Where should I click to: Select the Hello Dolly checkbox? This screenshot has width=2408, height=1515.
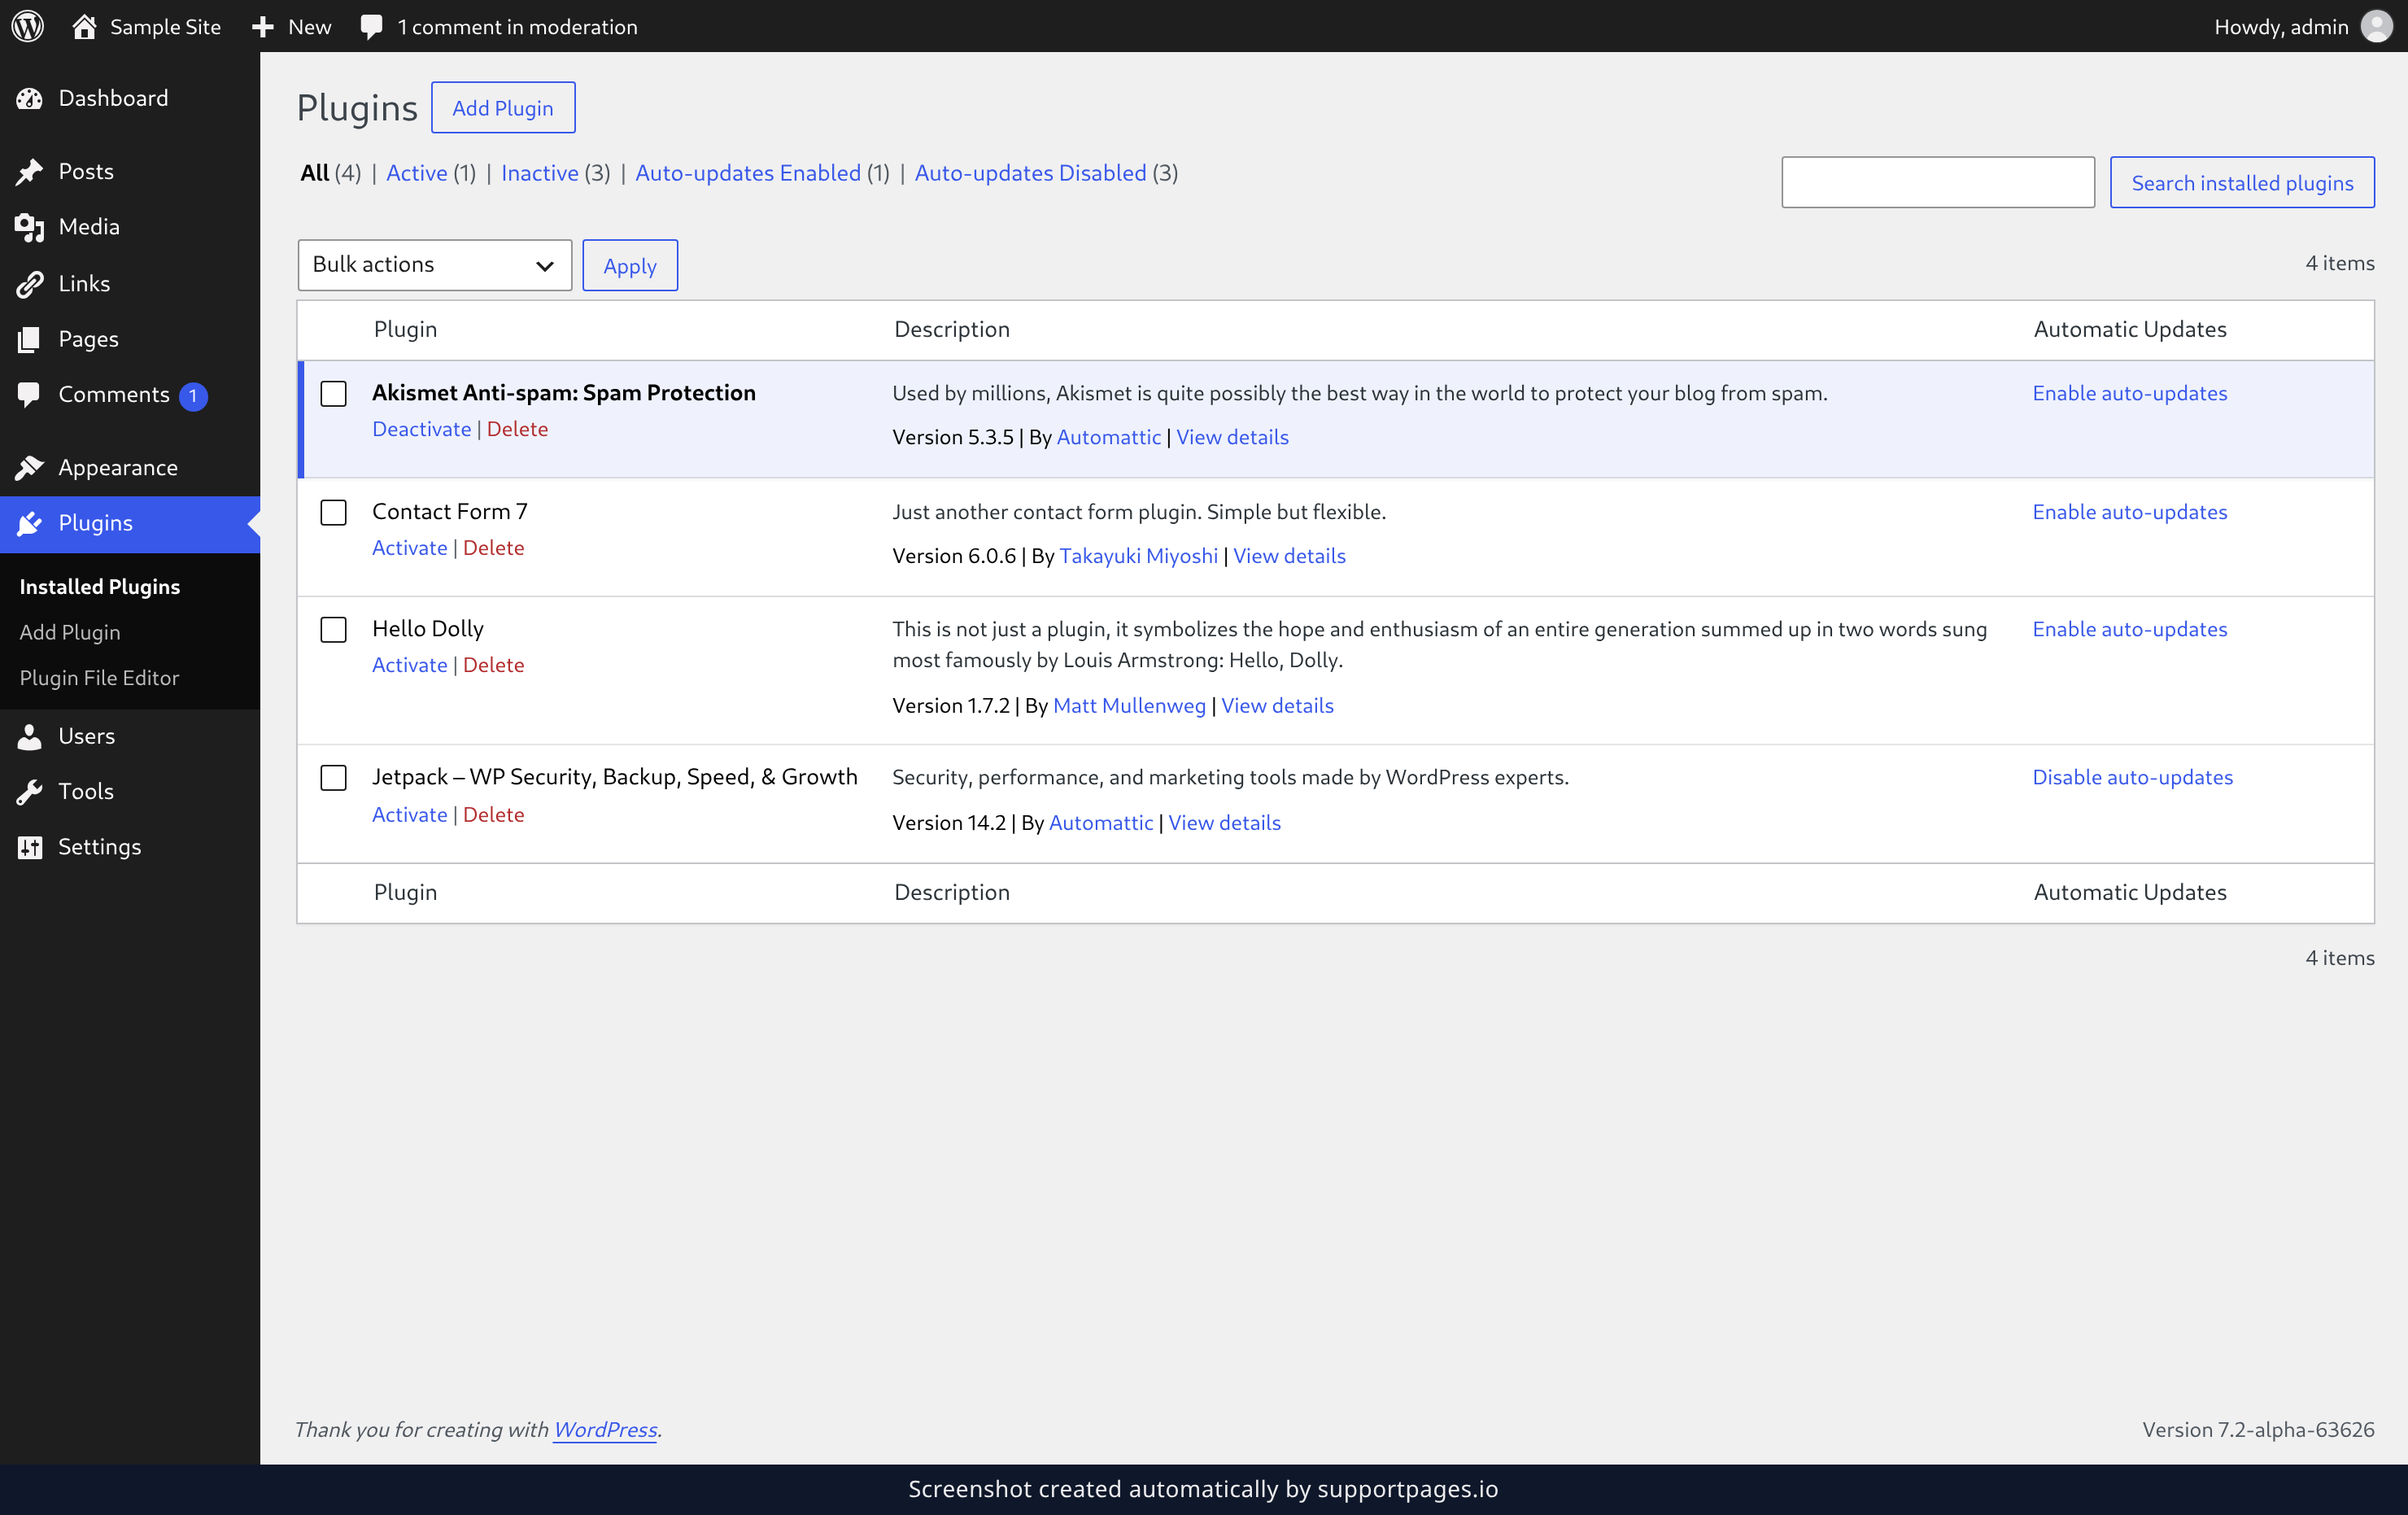coord(333,629)
